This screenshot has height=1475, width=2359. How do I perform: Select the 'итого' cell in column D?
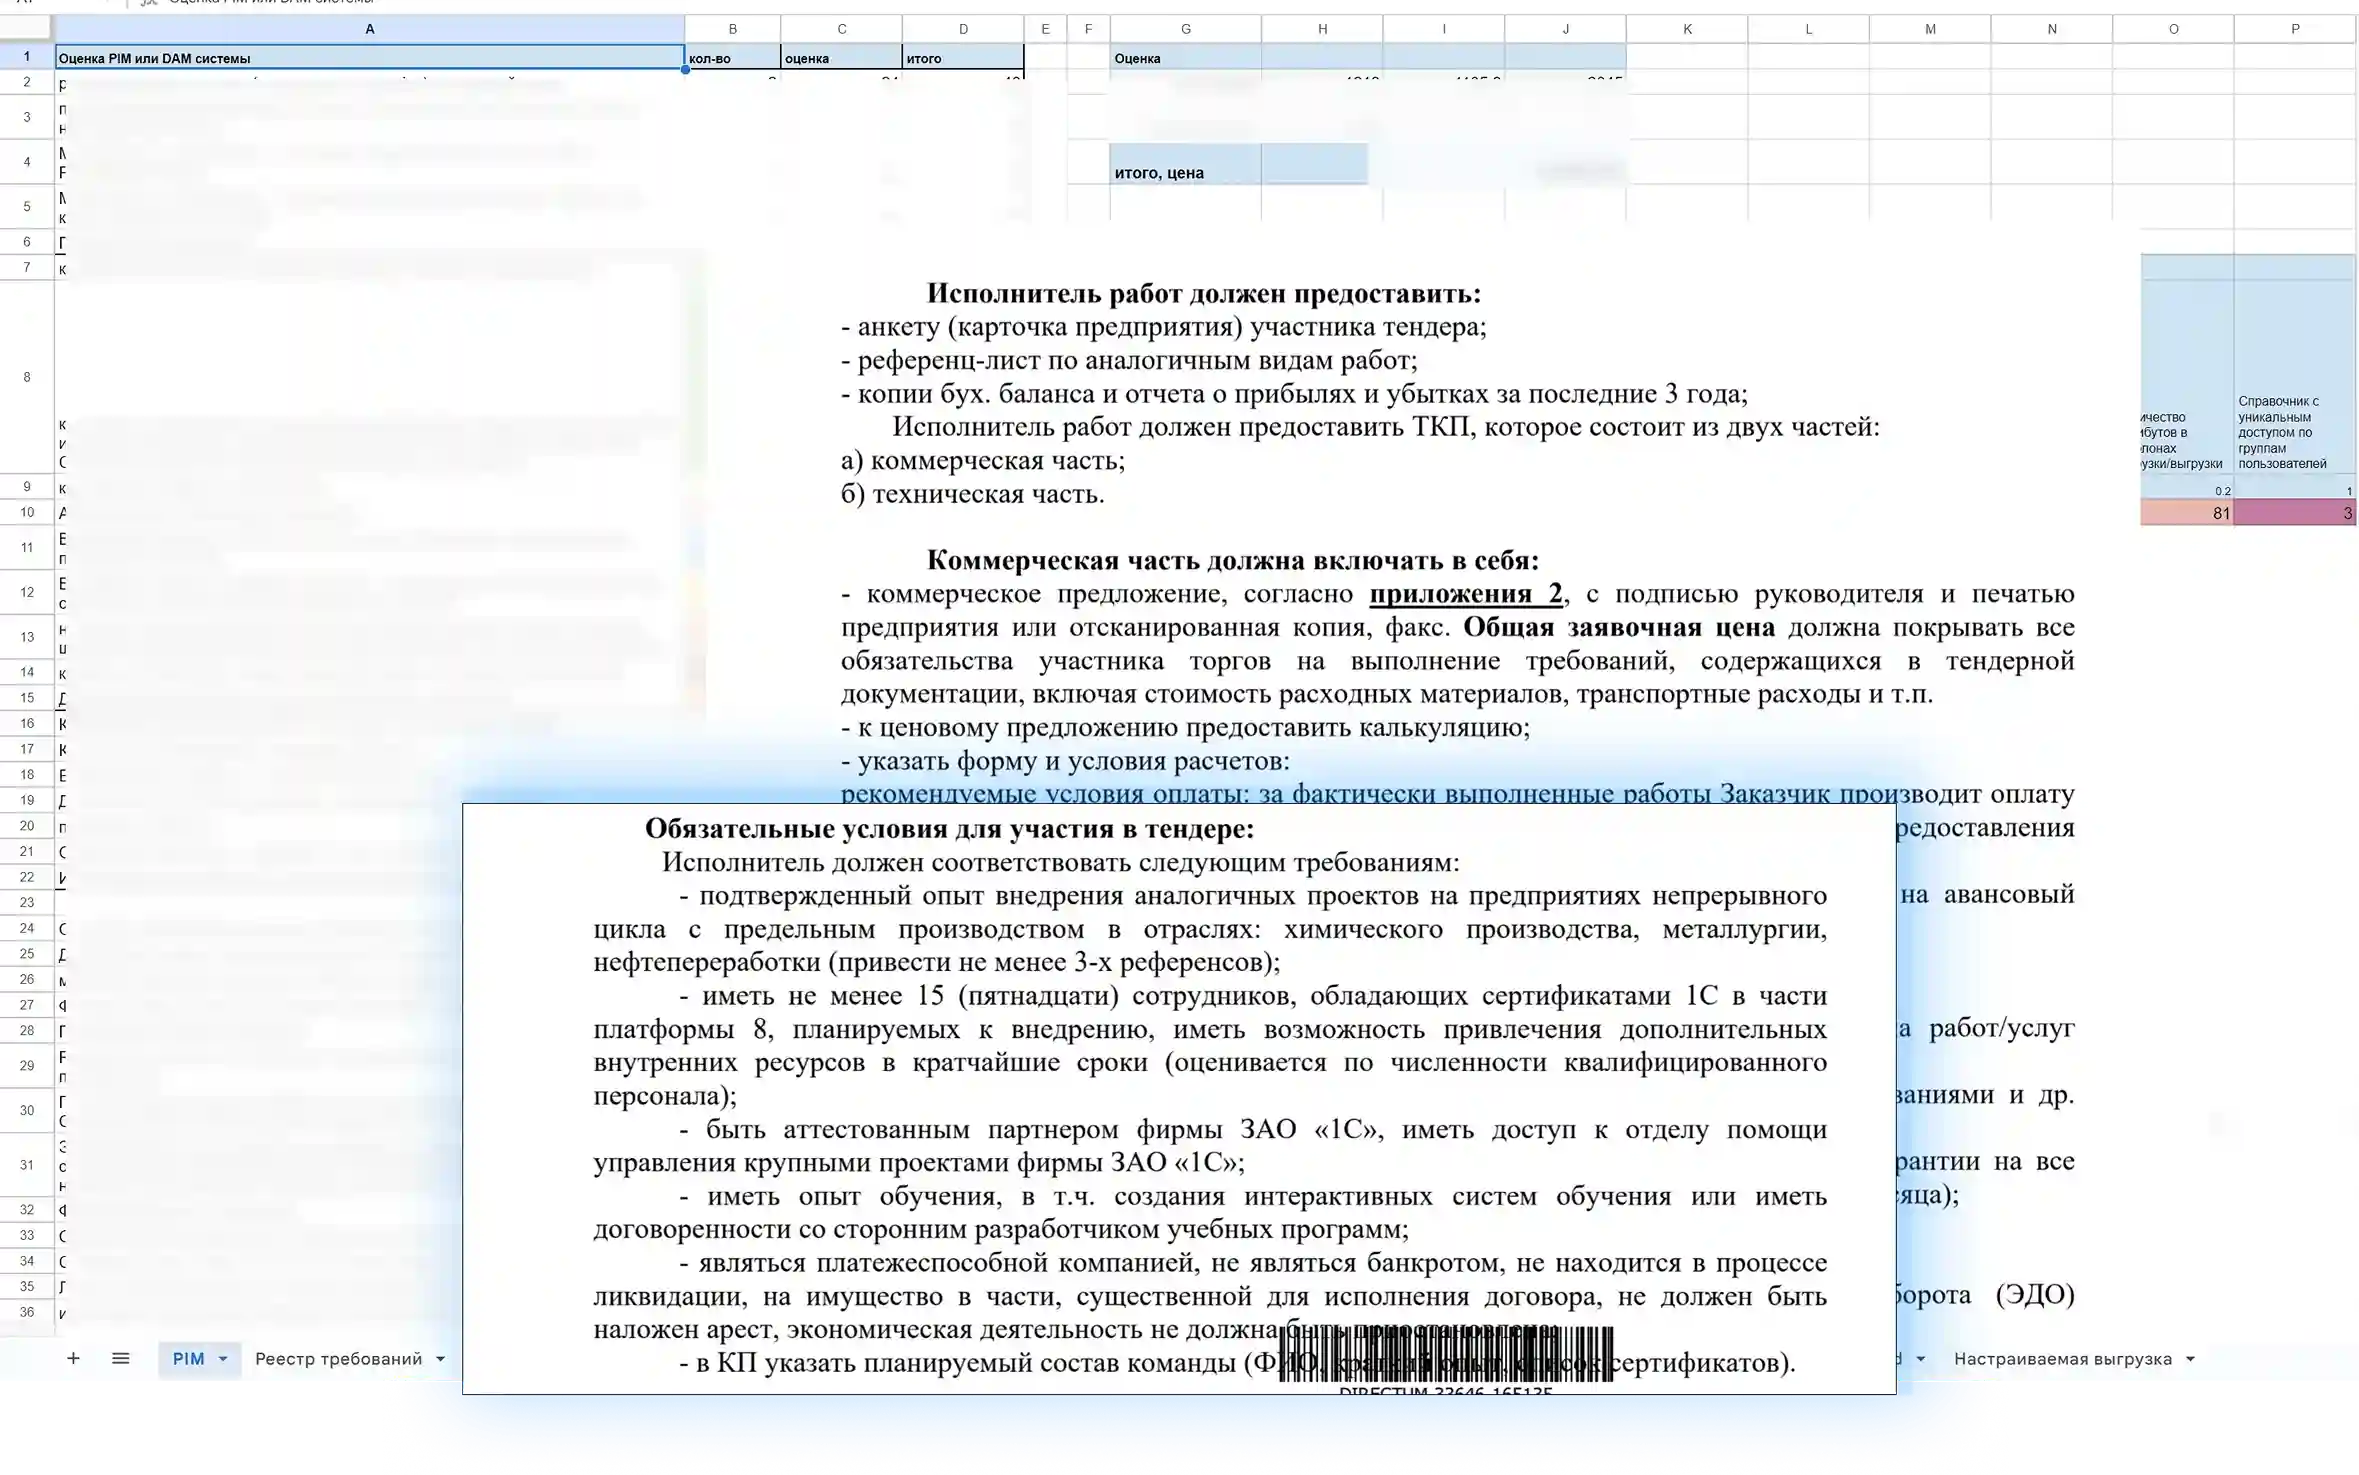click(962, 58)
